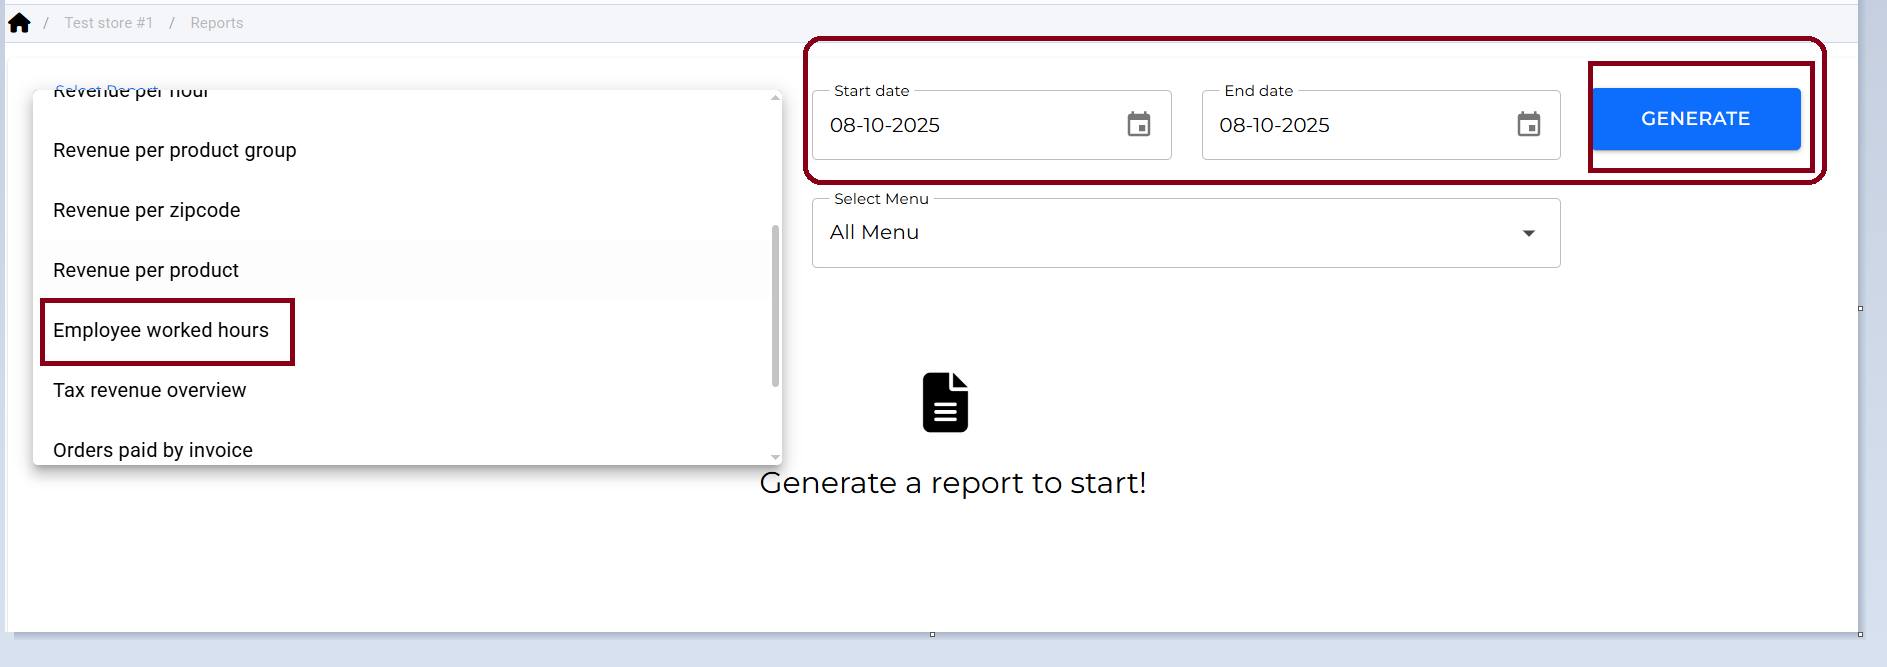This screenshot has height=667, width=1887.
Task: Click the report list scroll-up arrow
Action: pyautogui.click(x=775, y=98)
